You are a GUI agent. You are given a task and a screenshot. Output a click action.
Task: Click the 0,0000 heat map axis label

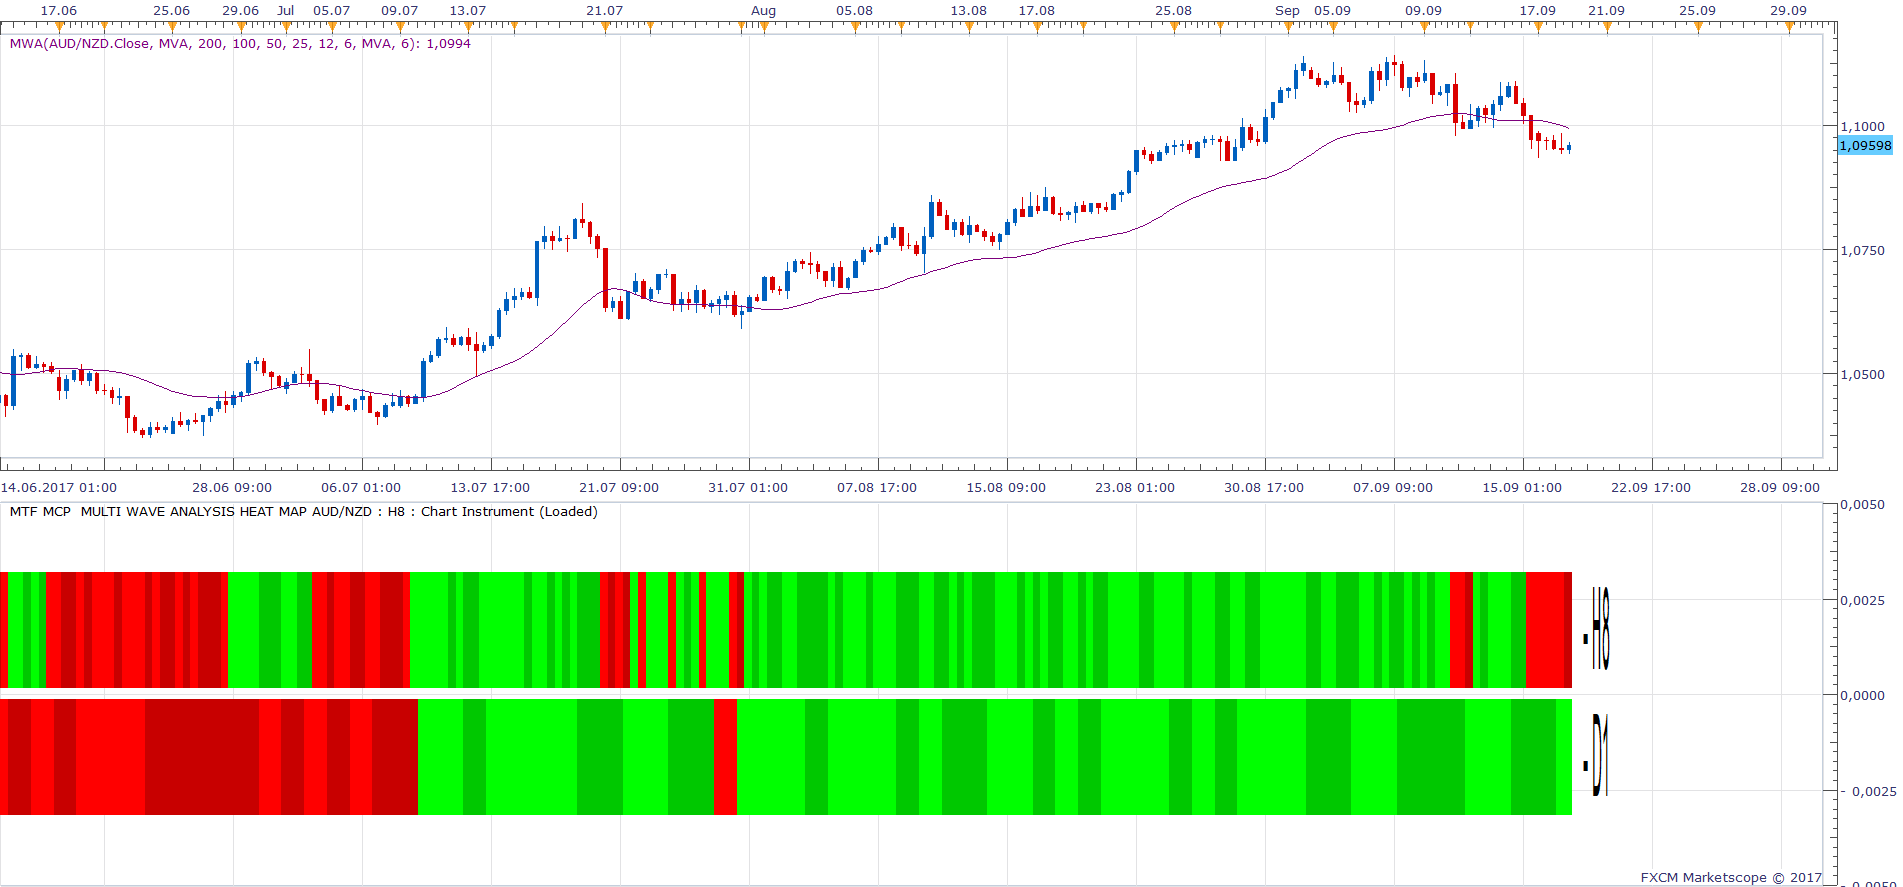(x=1863, y=695)
